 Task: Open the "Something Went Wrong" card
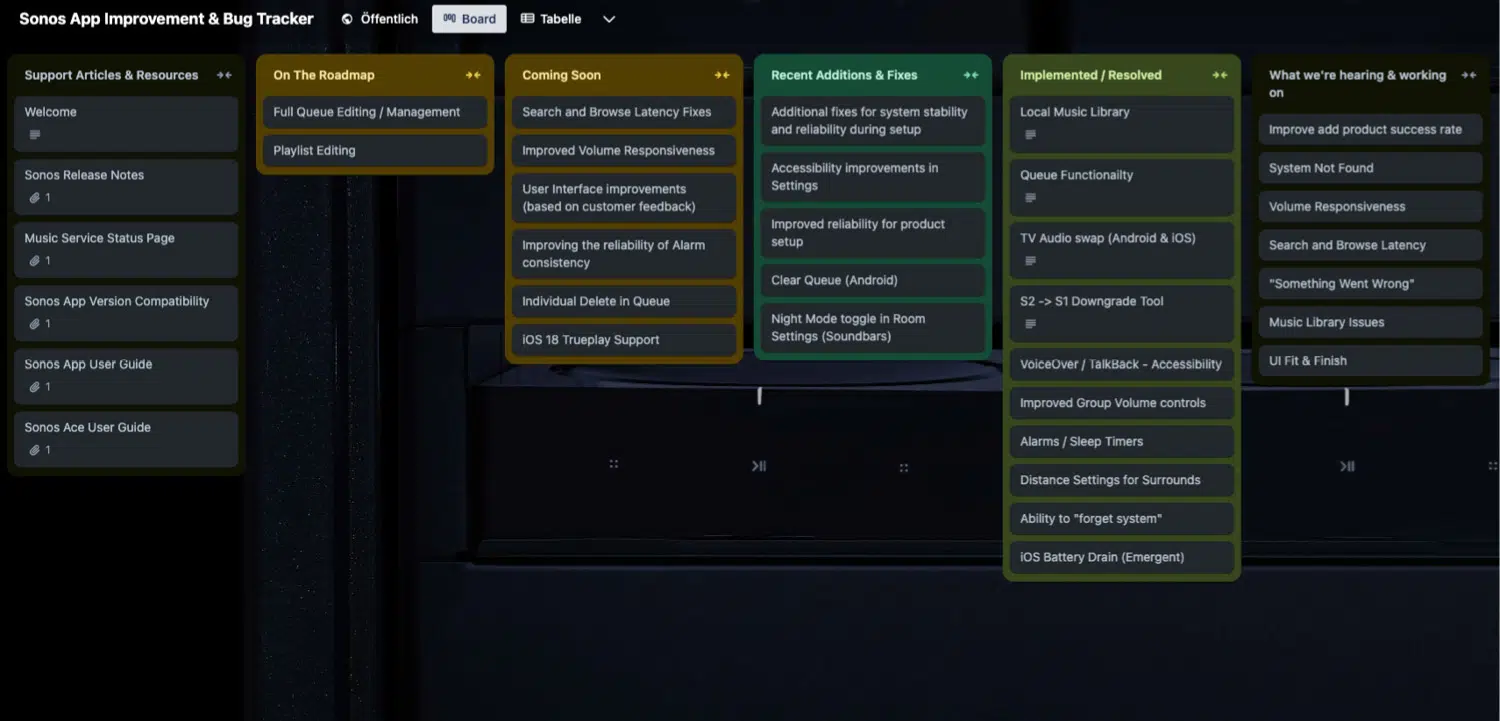(x=1370, y=284)
